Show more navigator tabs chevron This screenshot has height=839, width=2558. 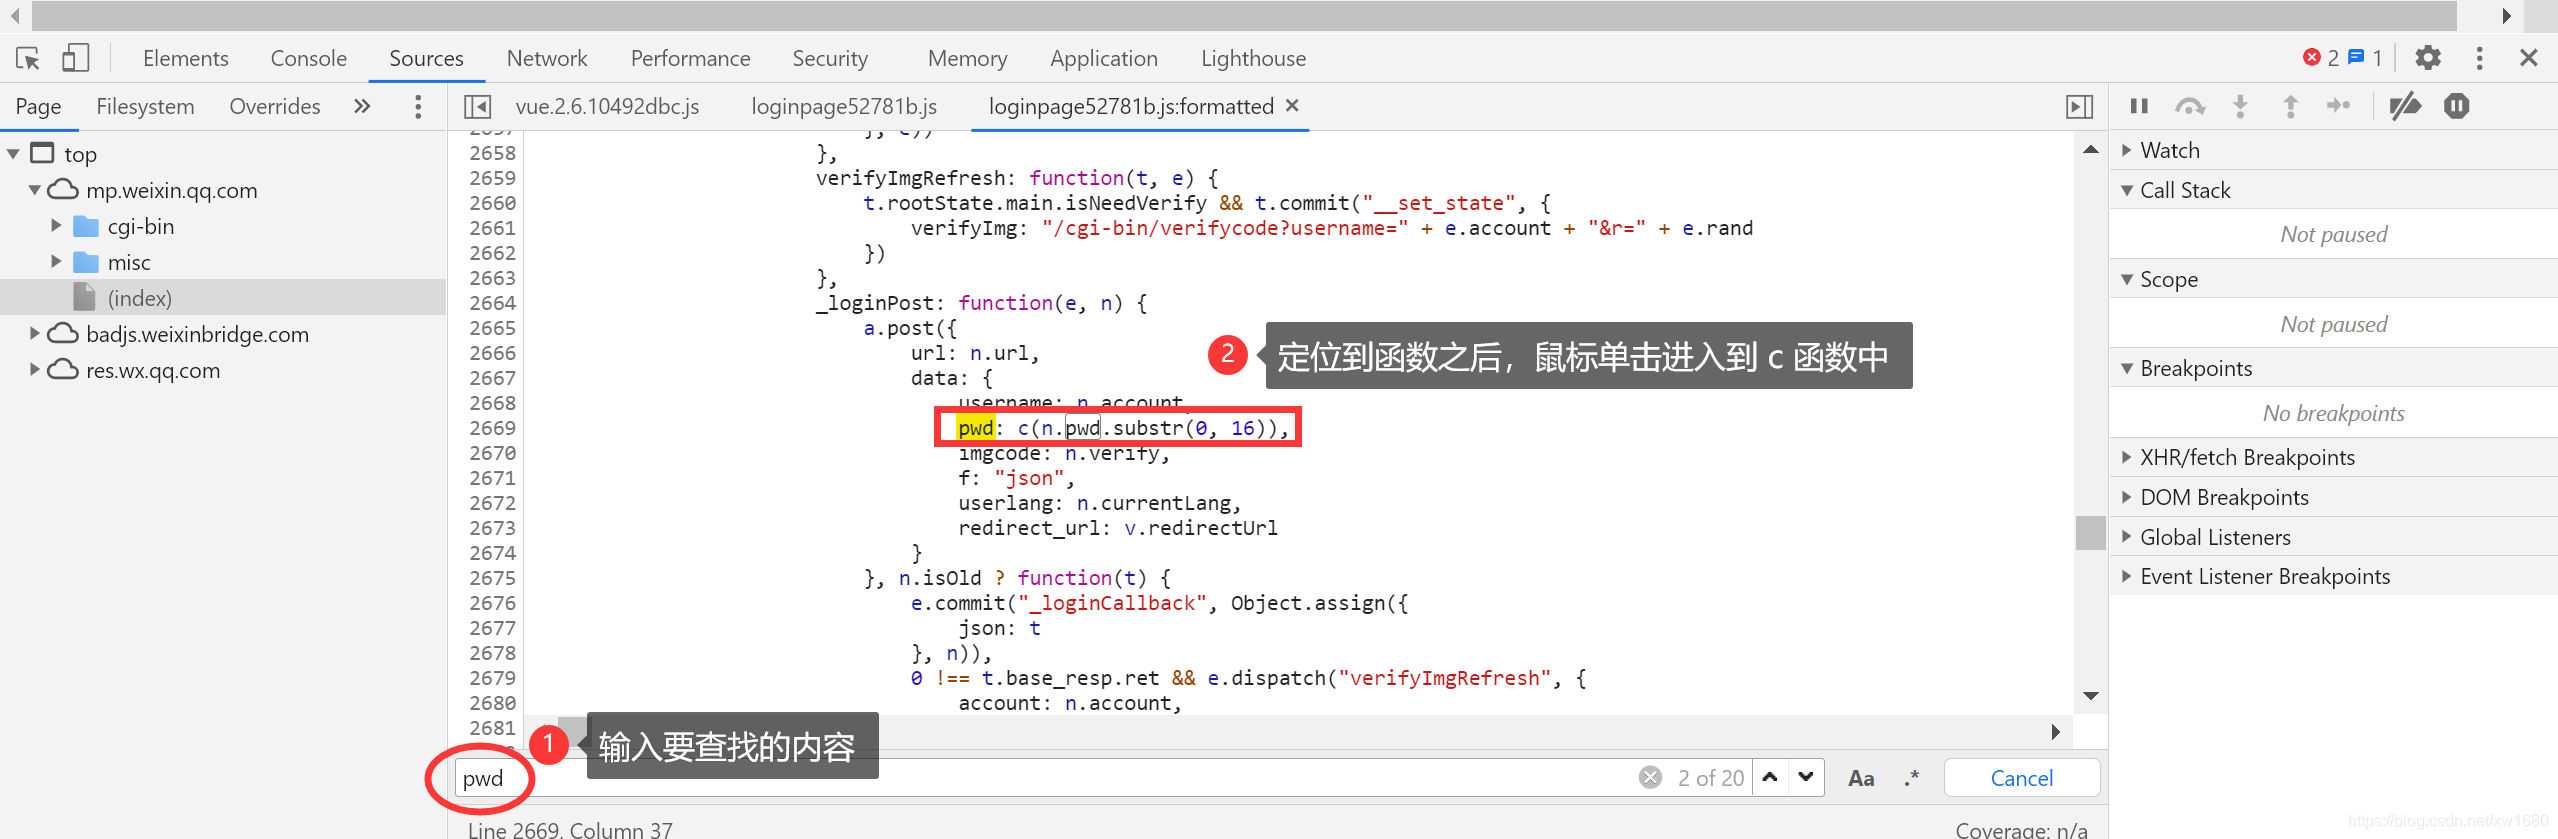(362, 106)
